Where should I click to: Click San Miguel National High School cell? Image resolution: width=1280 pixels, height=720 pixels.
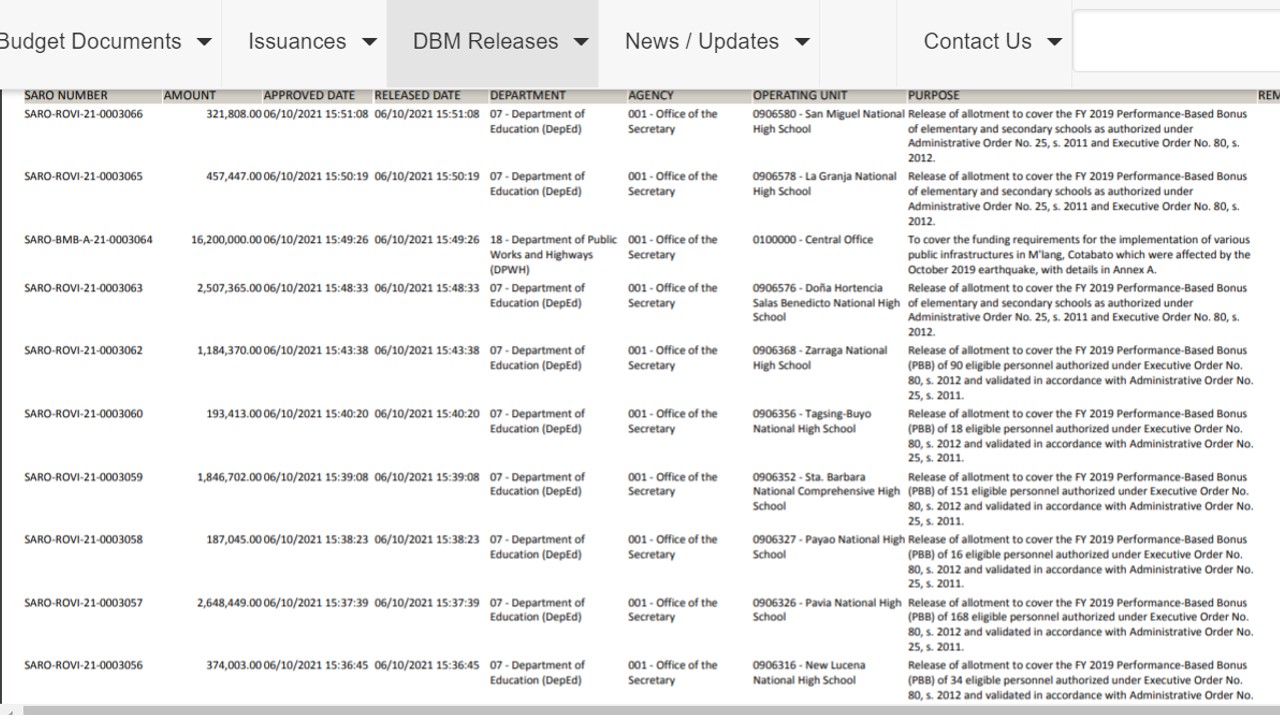point(828,121)
